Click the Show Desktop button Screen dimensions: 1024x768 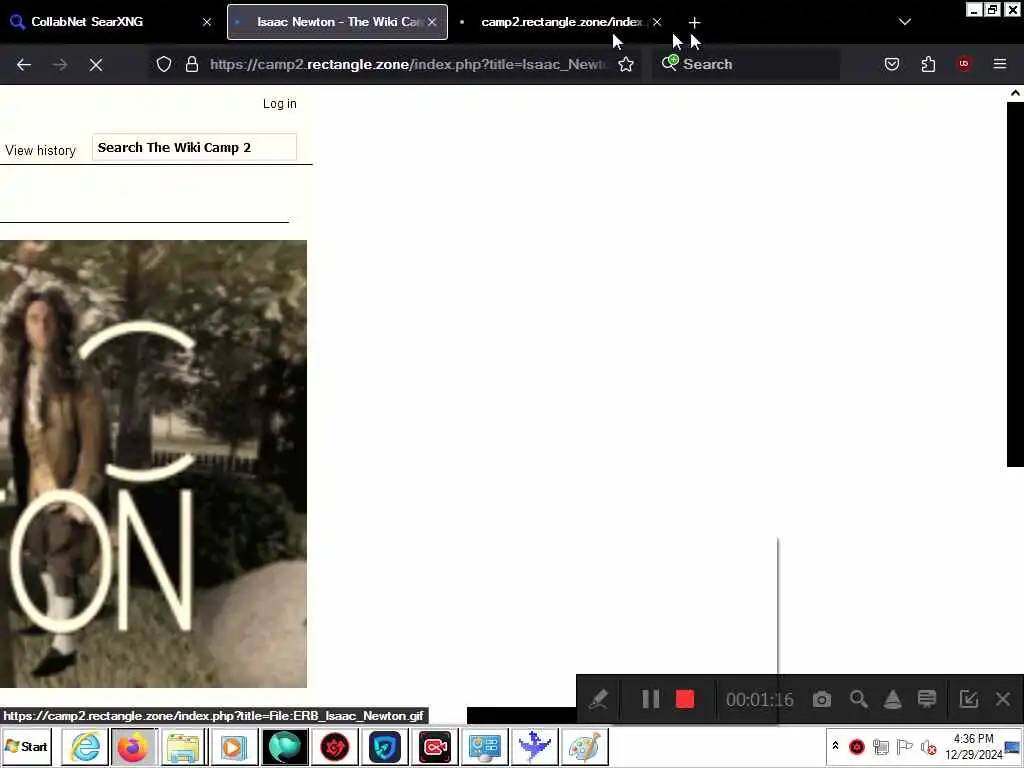1013,747
